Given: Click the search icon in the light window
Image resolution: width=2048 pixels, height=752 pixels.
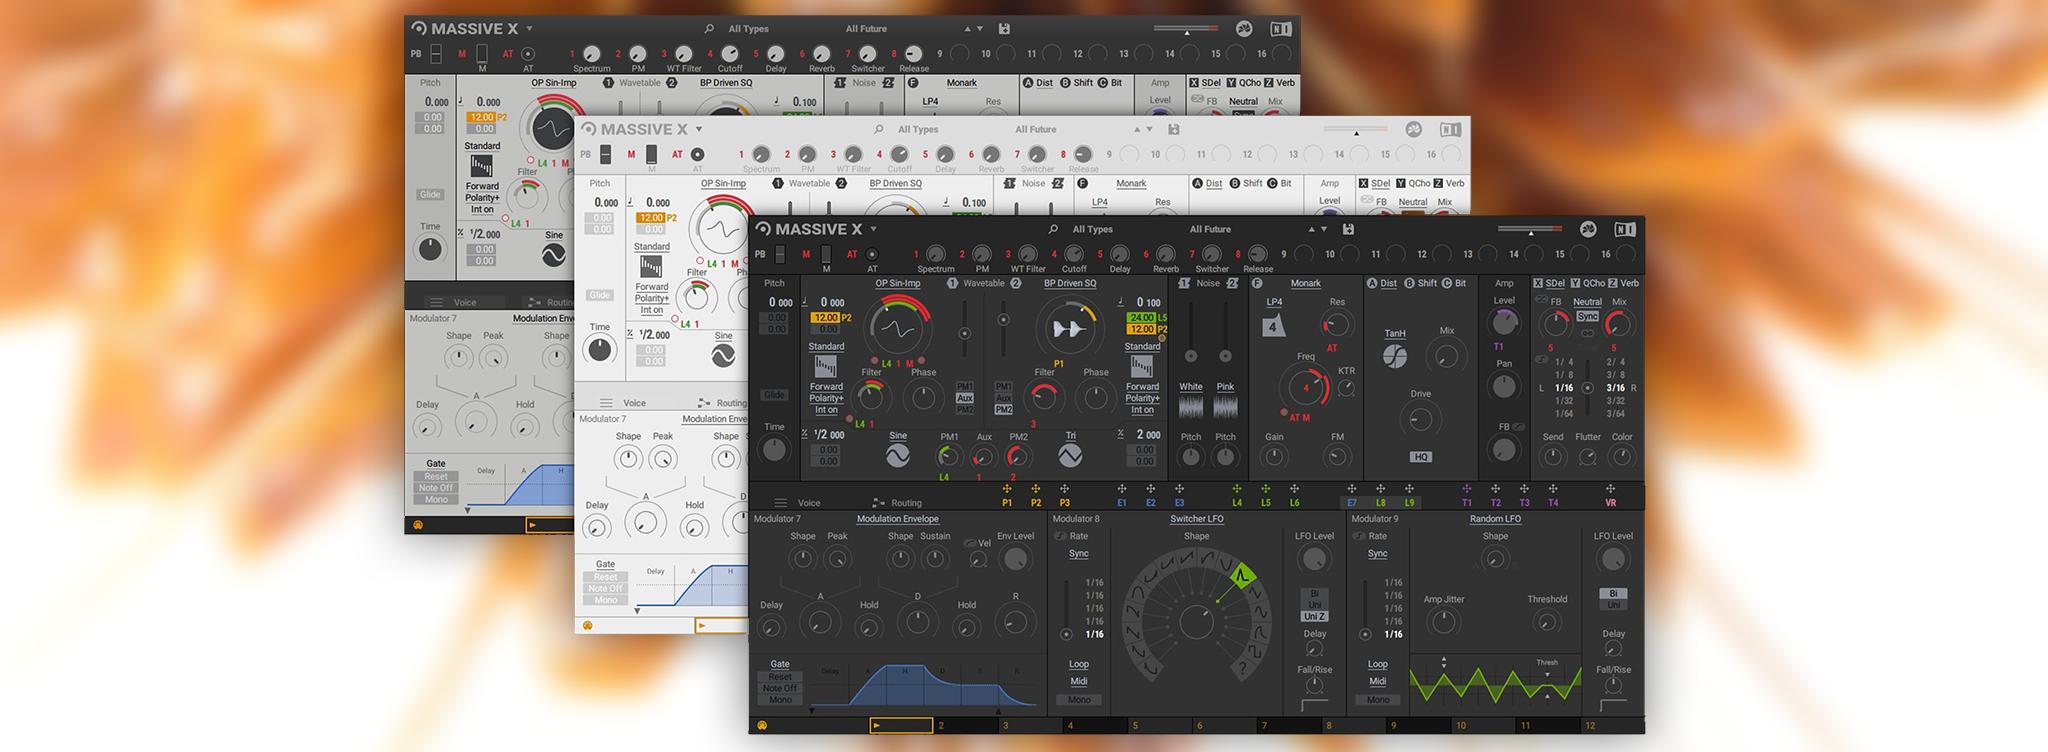Looking at the screenshot, I should point(879,129).
